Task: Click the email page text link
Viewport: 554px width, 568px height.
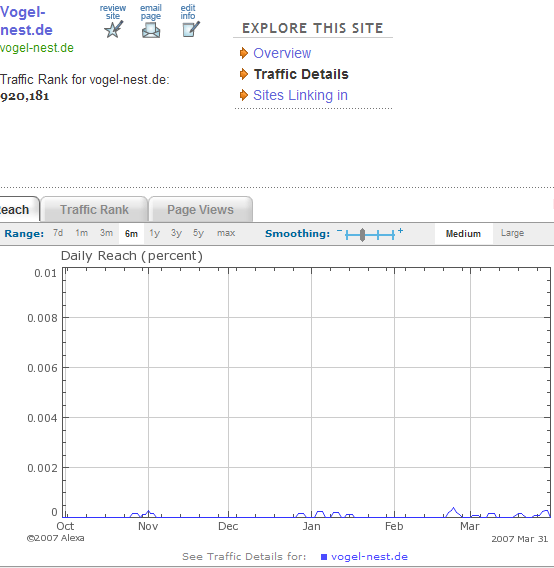Action: (151, 12)
